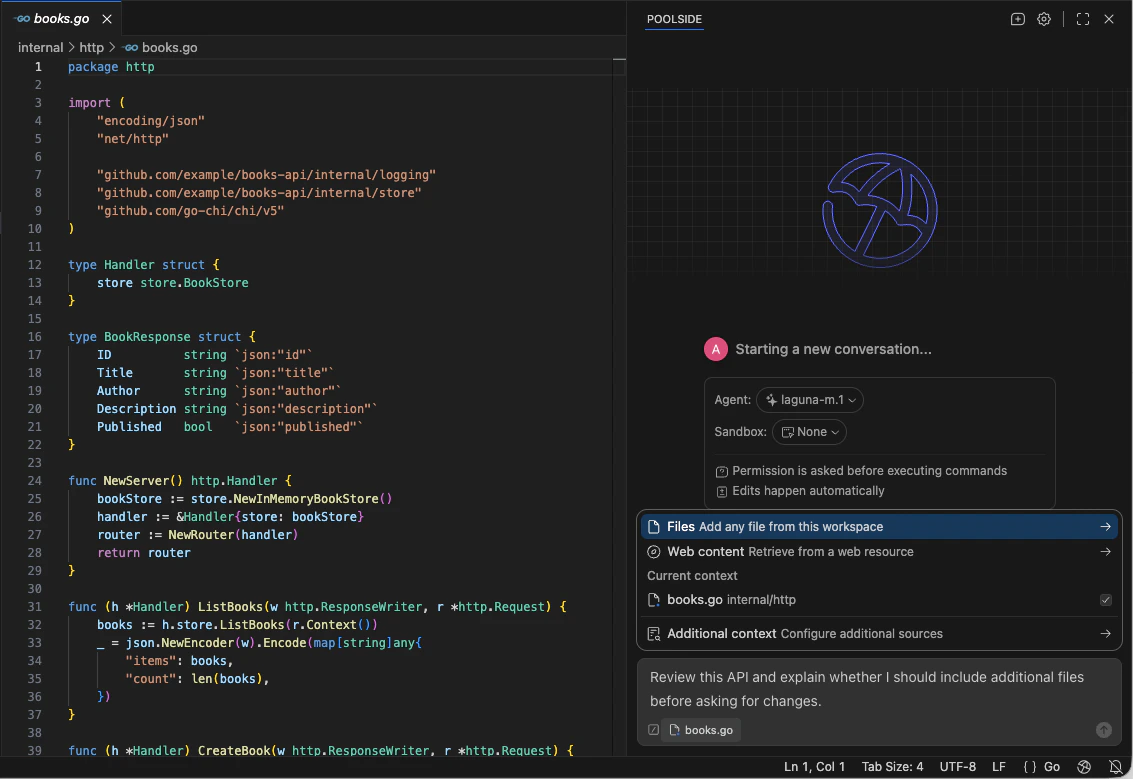Change LF line ending in status bar

pos(999,767)
